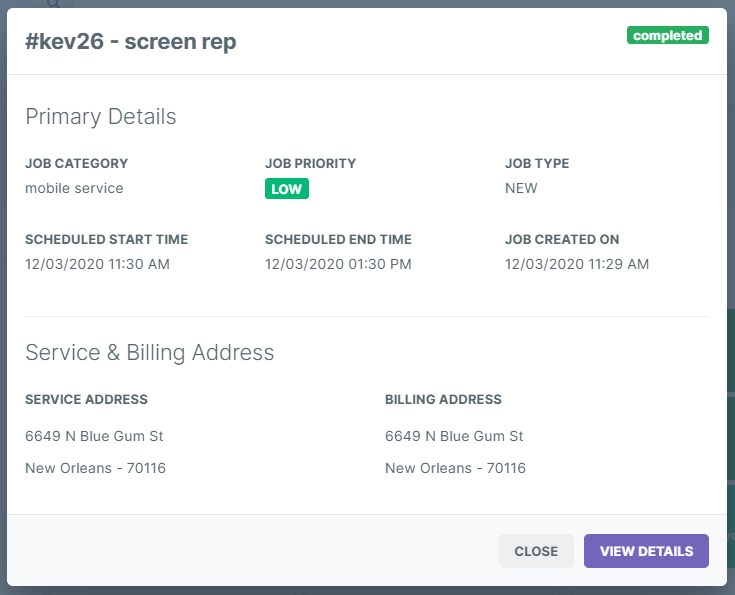Click New Orleans - 70116 under Billing Address
This screenshot has height=595, width=735.
455,468
